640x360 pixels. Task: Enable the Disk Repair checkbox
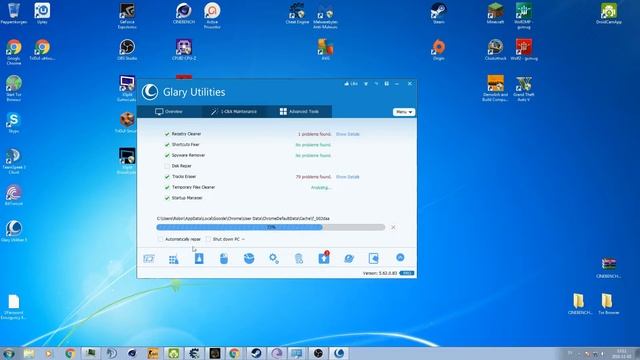(x=167, y=166)
